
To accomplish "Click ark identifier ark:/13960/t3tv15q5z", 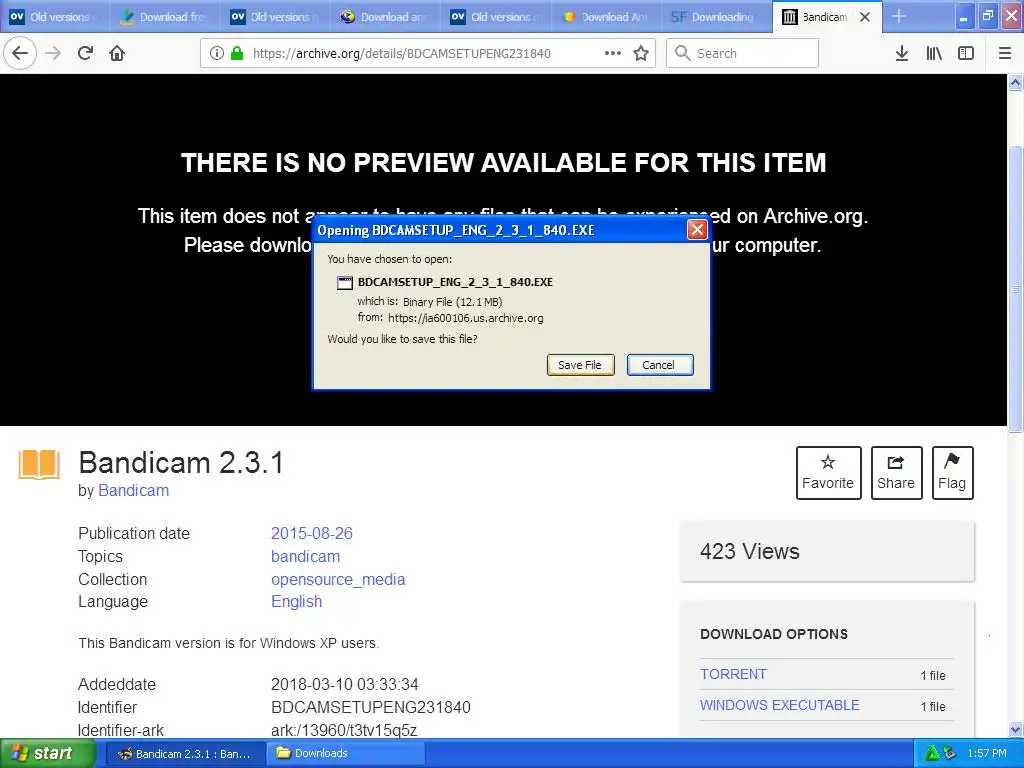I will [x=344, y=730].
